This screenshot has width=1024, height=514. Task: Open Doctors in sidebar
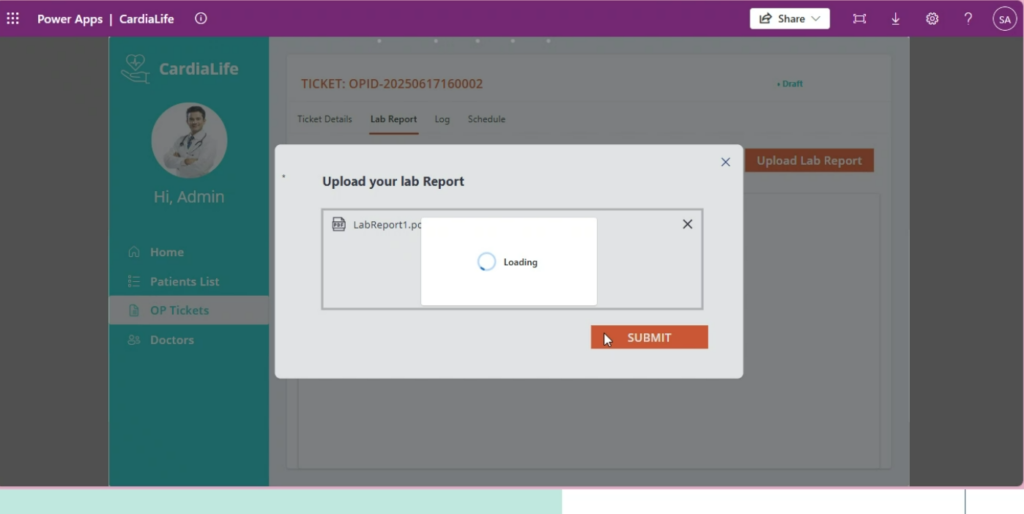coord(172,340)
